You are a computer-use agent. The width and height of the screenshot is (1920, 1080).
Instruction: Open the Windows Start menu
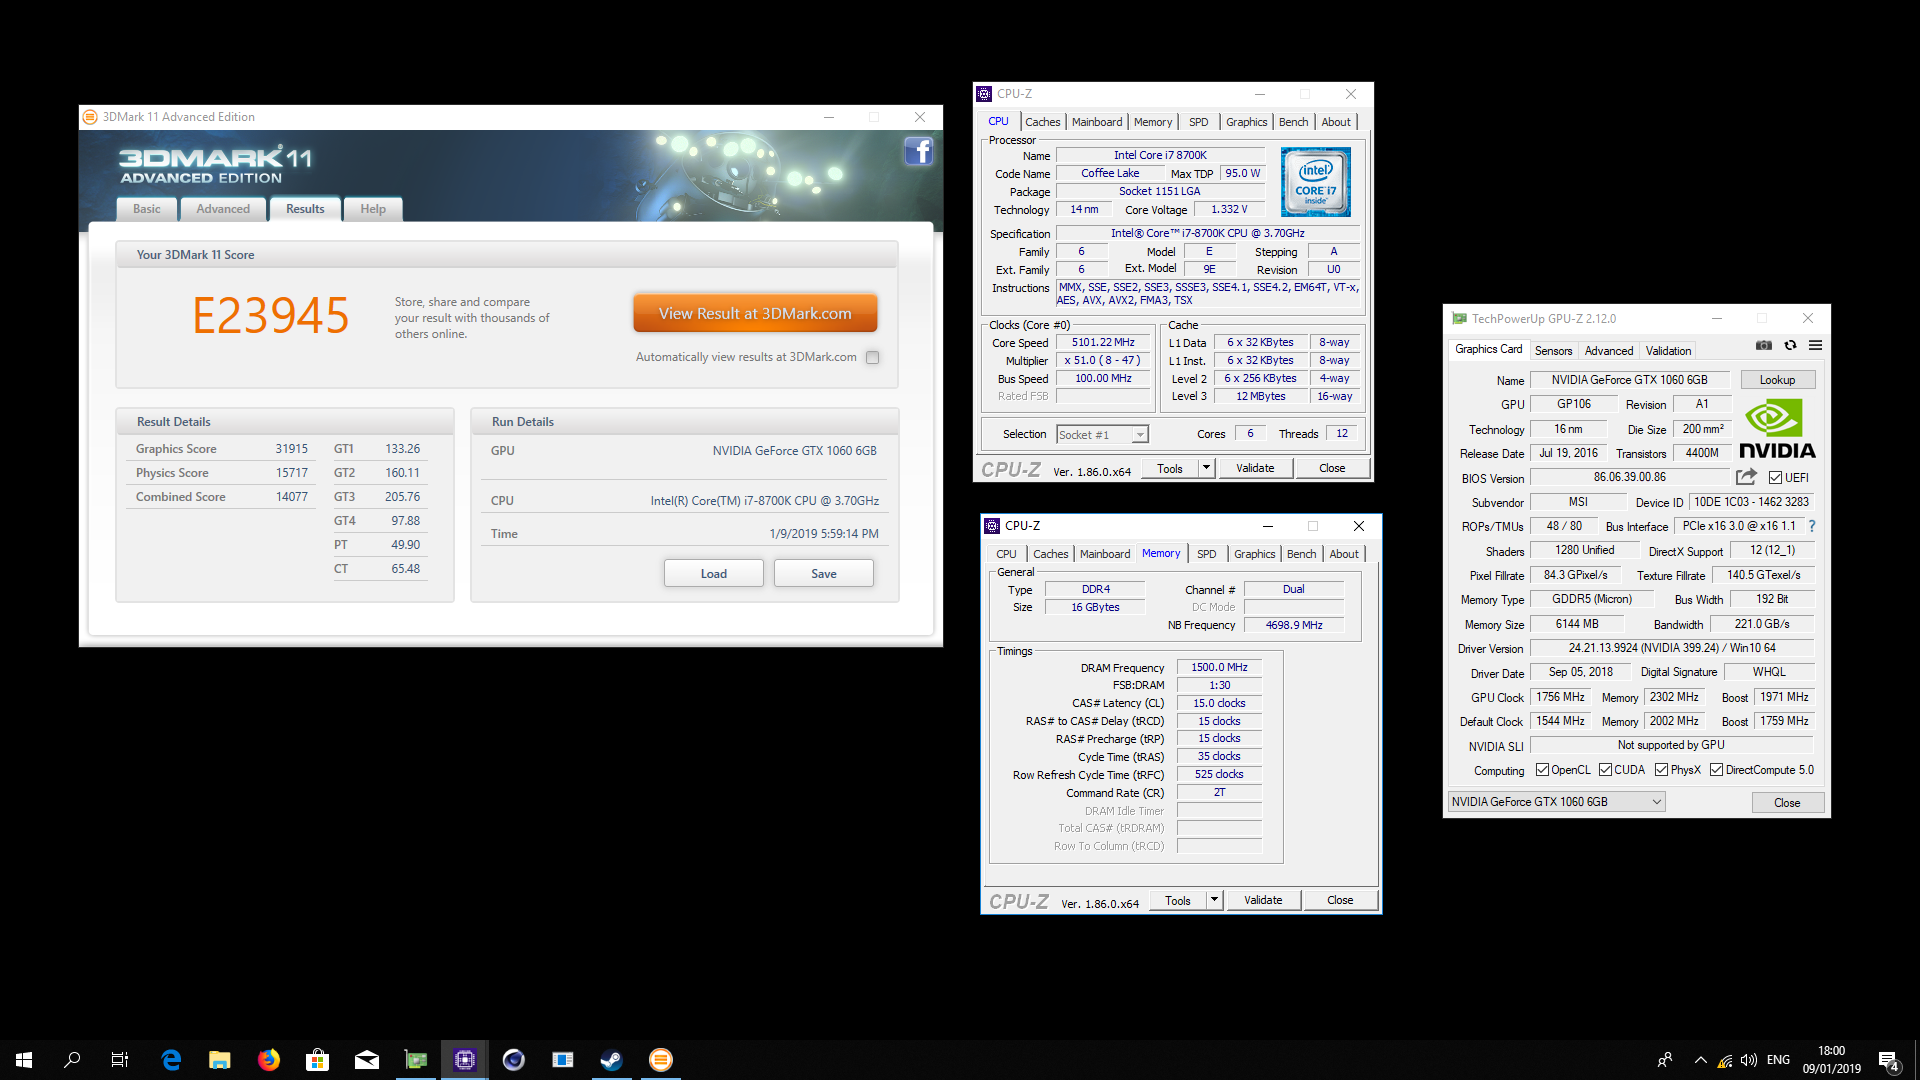pyautogui.click(x=24, y=1060)
